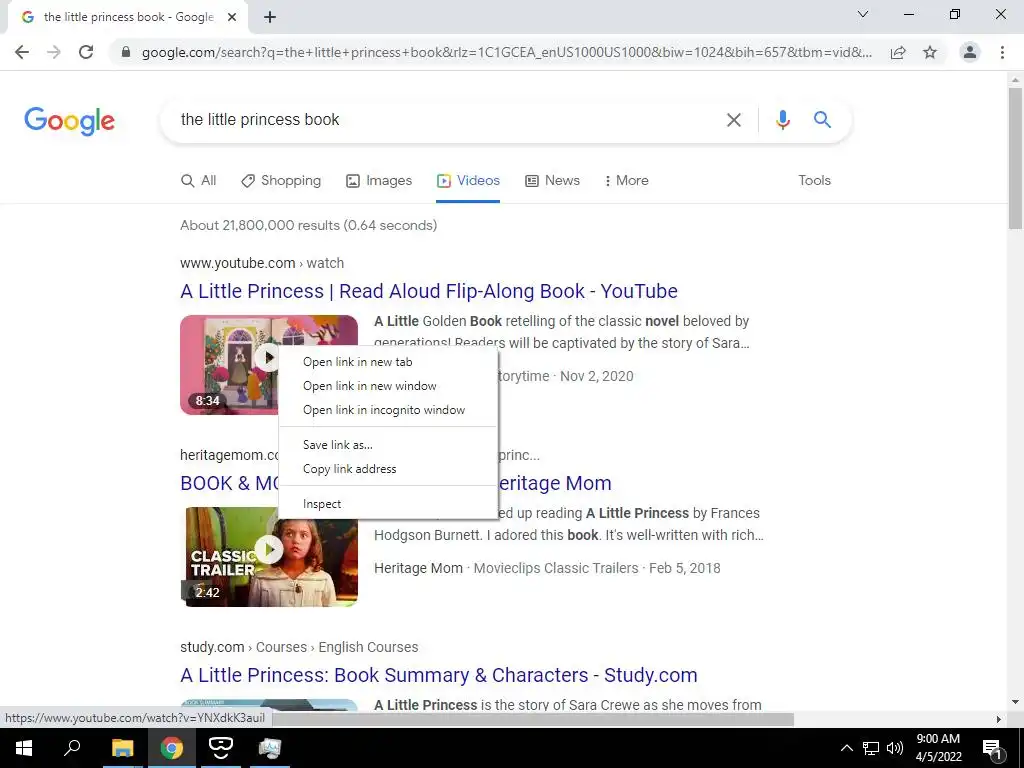Click the 2:42 video duration badge
The width and height of the screenshot is (1024, 768).
pos(208,592)
